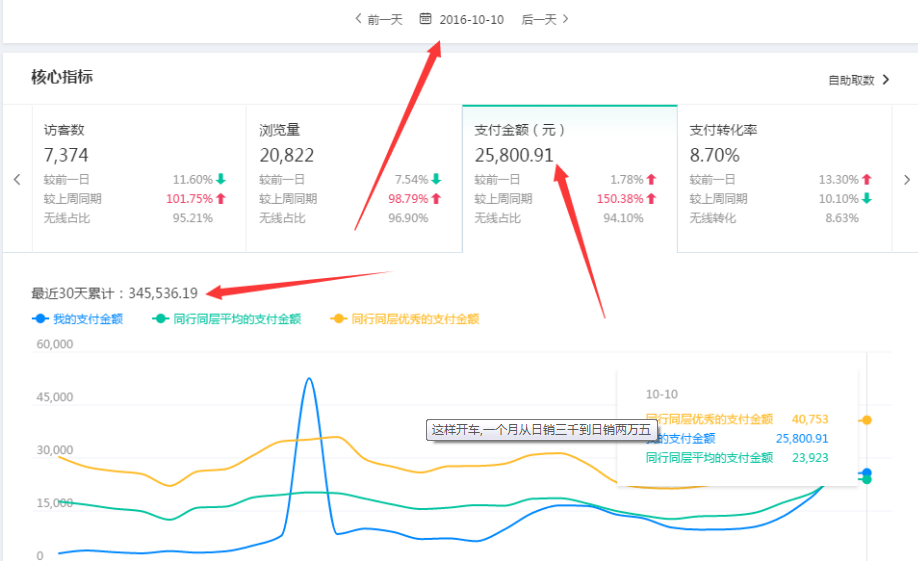Screen dimensions: 918x561
Task: Go to next day with 后一天
Action: pos(545,19)
